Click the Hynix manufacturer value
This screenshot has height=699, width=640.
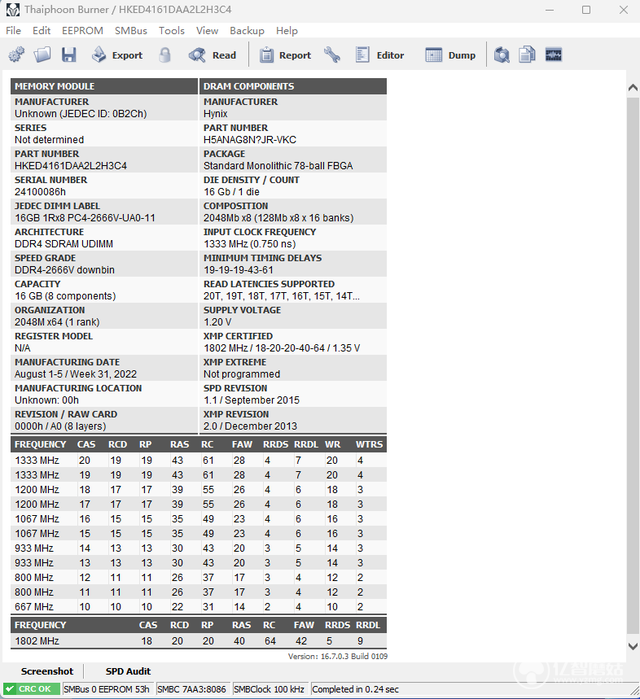tap(215, 114)
